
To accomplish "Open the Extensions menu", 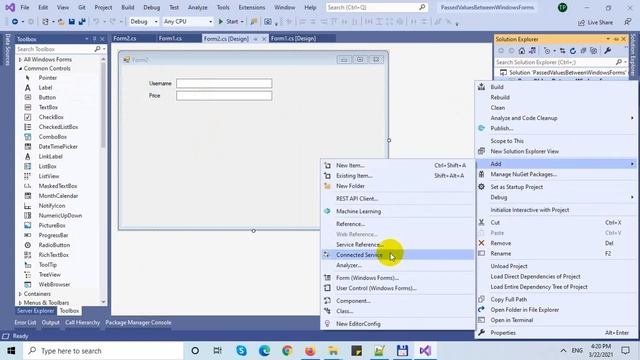I will (x=251, y=7).
